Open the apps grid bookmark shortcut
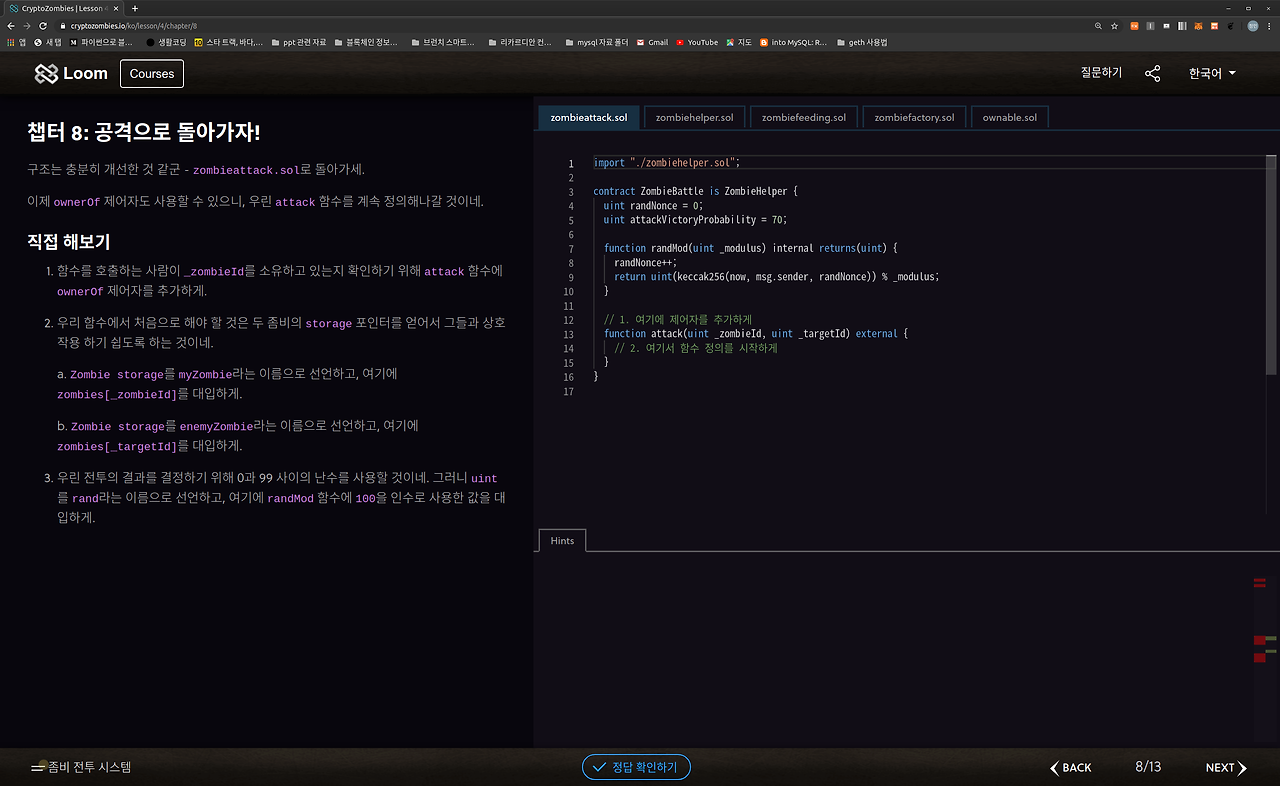Screen dimensions: 1280x786 (x=16, y=42)
